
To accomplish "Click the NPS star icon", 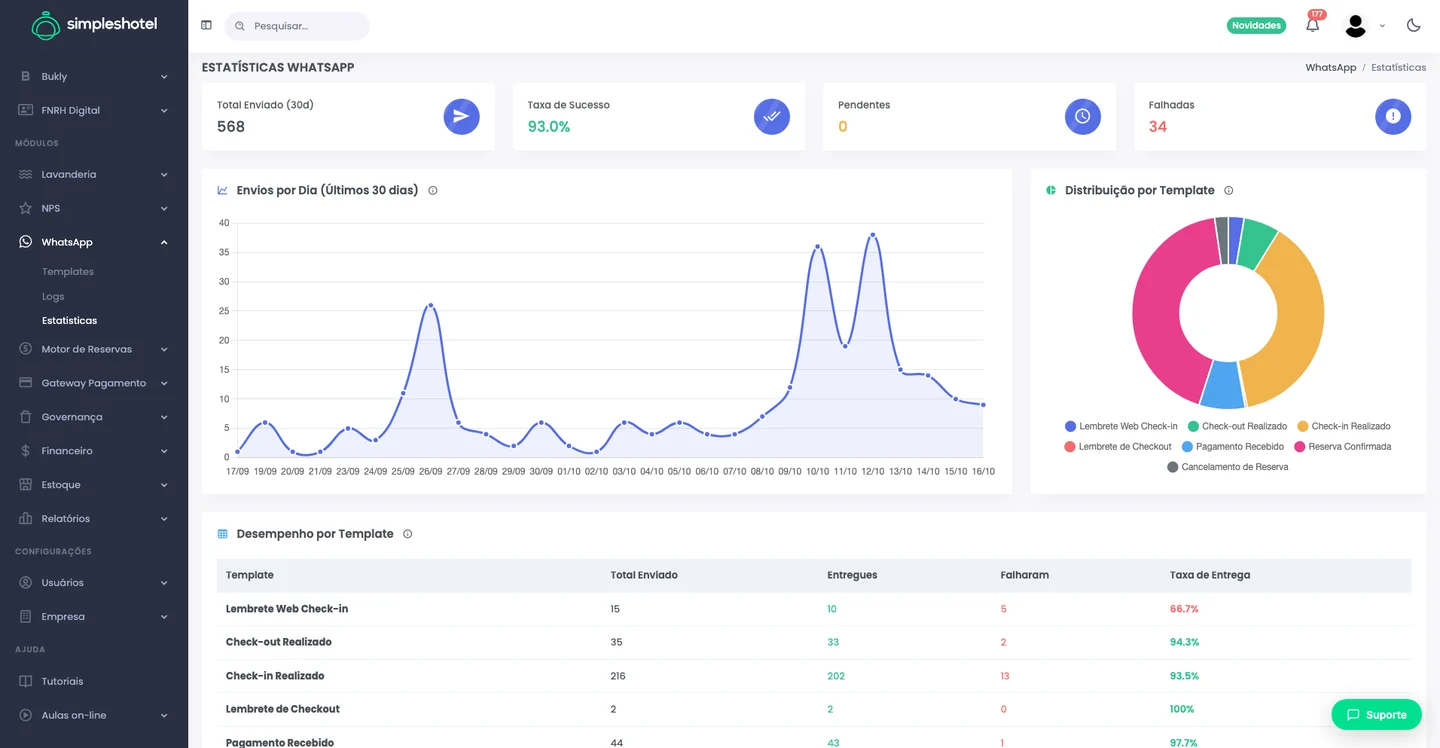I will [x=26, y=208].
